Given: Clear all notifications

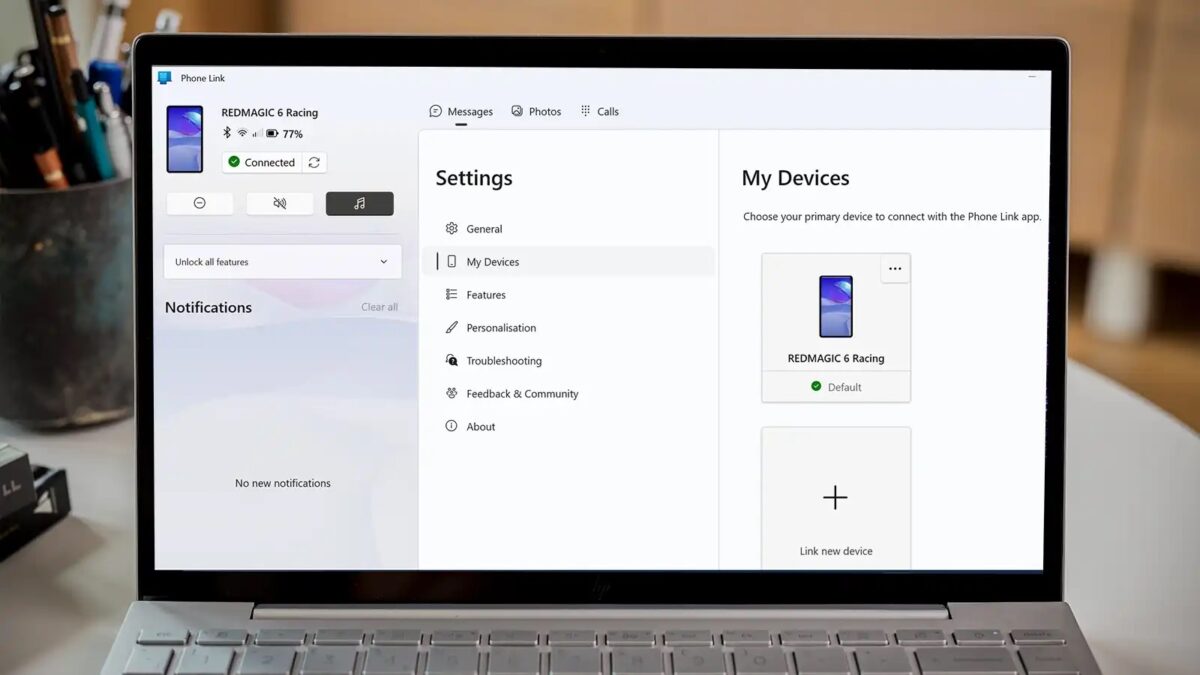Looking at the screenshot, I should coord(379,307).
